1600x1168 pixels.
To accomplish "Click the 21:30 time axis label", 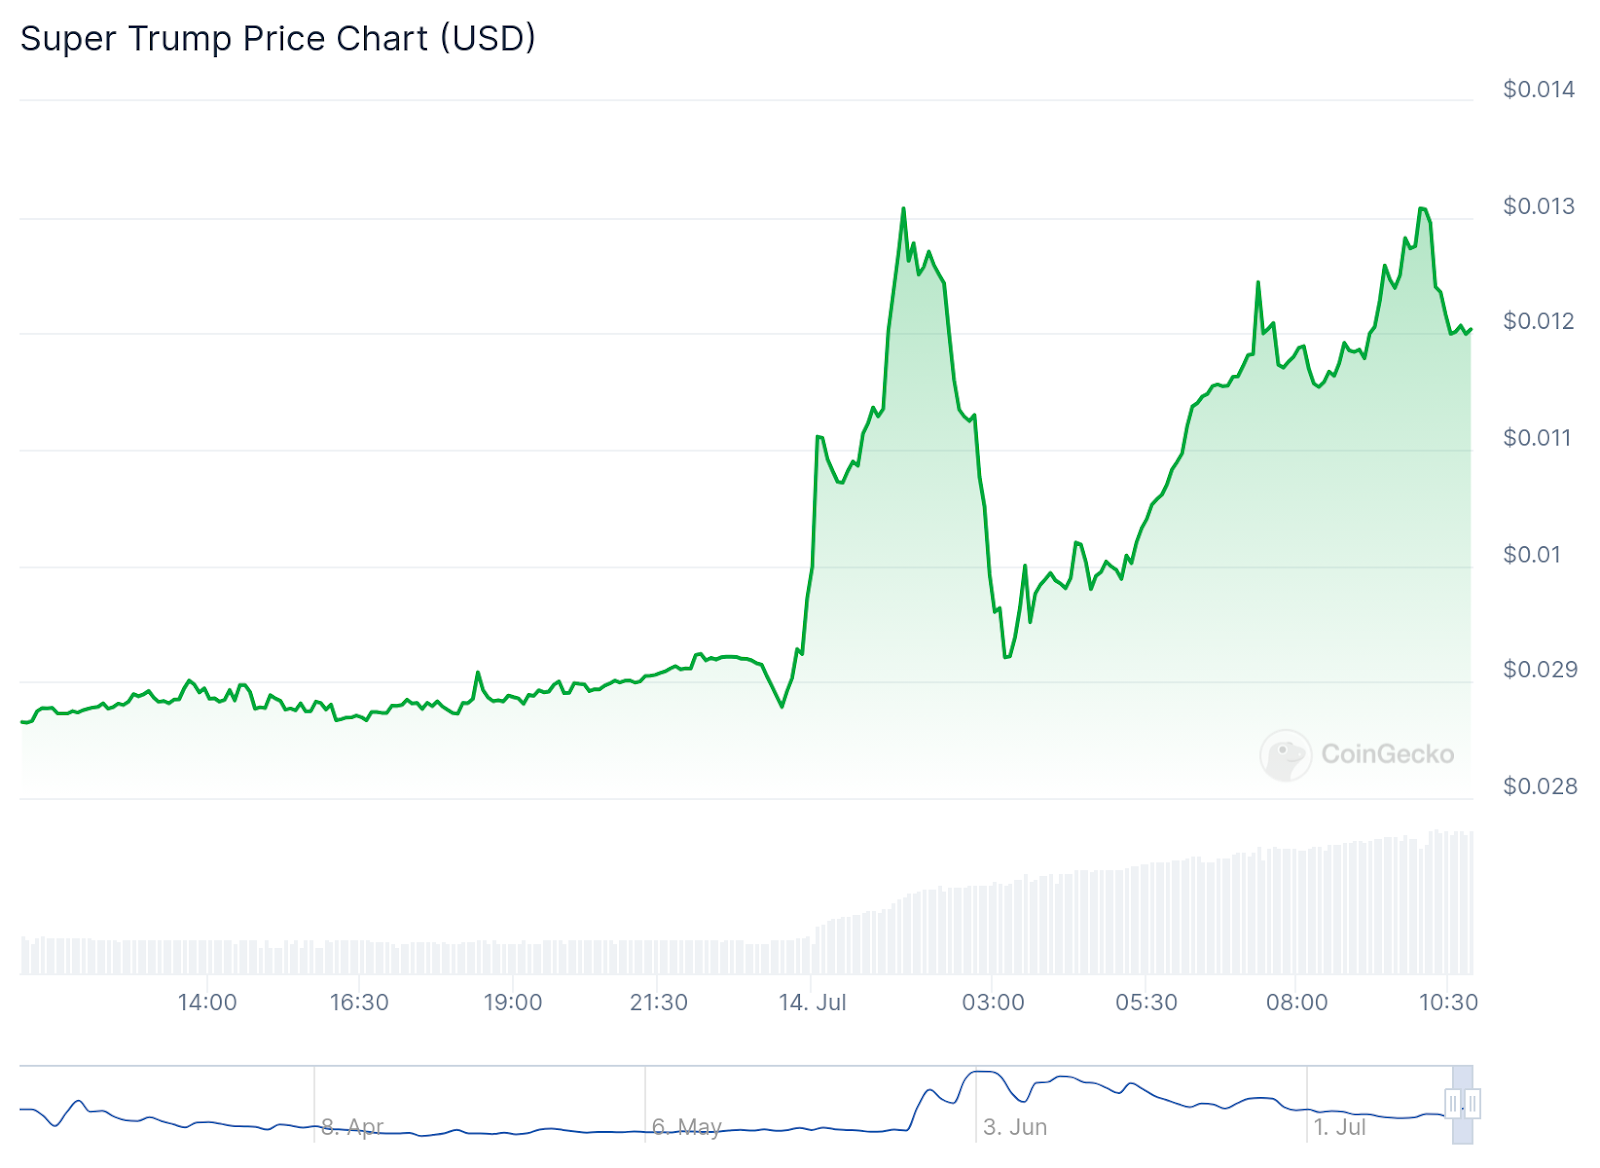I will (x=658, y=1002).
